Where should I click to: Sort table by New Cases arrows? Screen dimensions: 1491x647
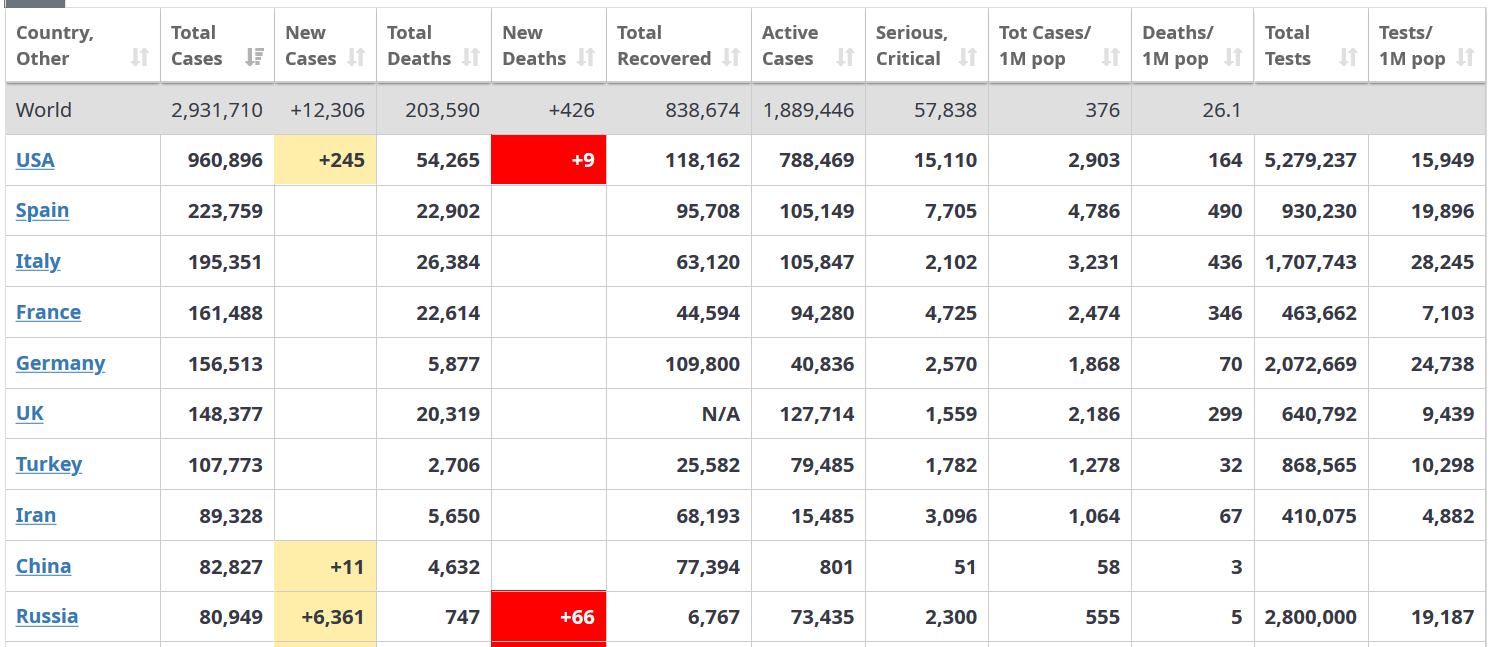[356, 58]
